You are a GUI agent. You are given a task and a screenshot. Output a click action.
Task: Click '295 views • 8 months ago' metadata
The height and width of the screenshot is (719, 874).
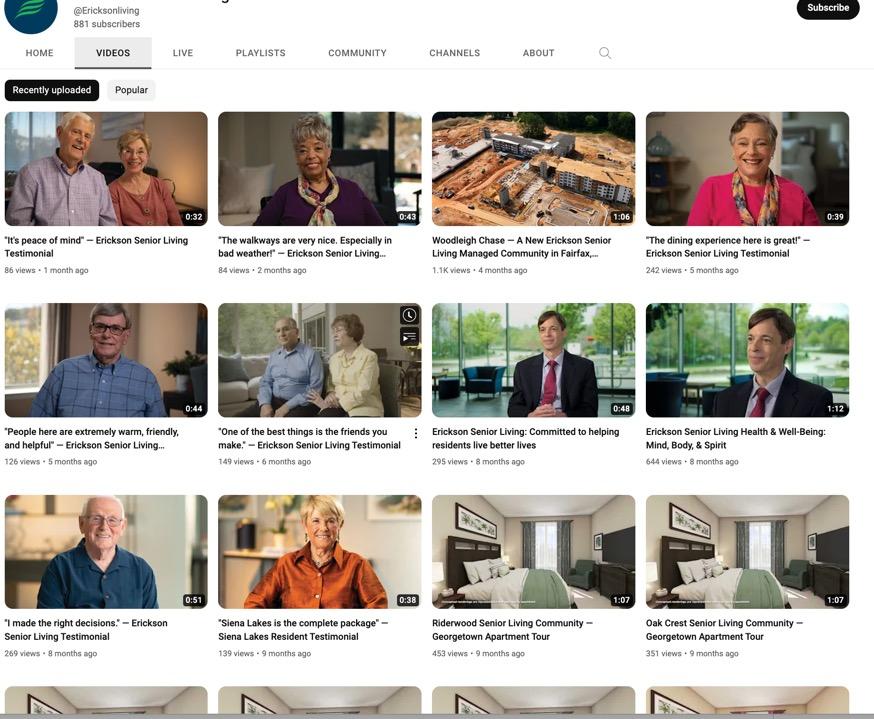(x=478, y=461)
